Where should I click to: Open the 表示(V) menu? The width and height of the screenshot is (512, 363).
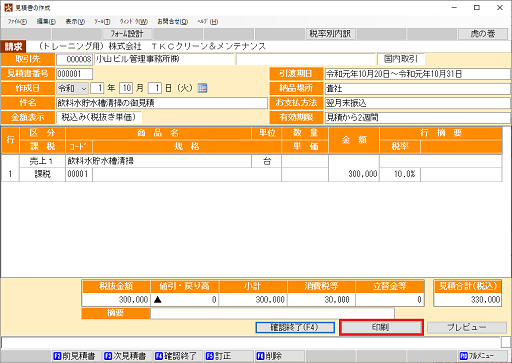(75, 22)
